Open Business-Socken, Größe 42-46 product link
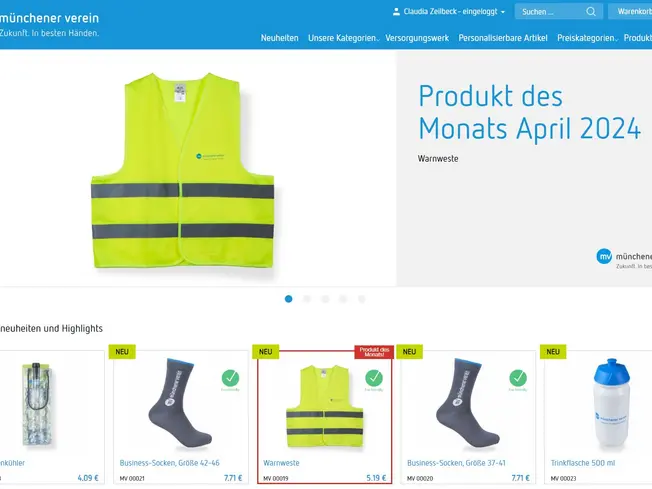 pyautogui.click(x=169, y=463)
